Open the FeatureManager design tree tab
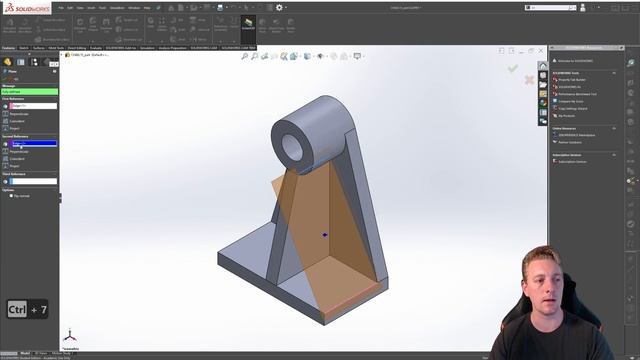Image resolution: width=640 pixels, height=360 pixels. pyautogui.click(x=7, y=62)
